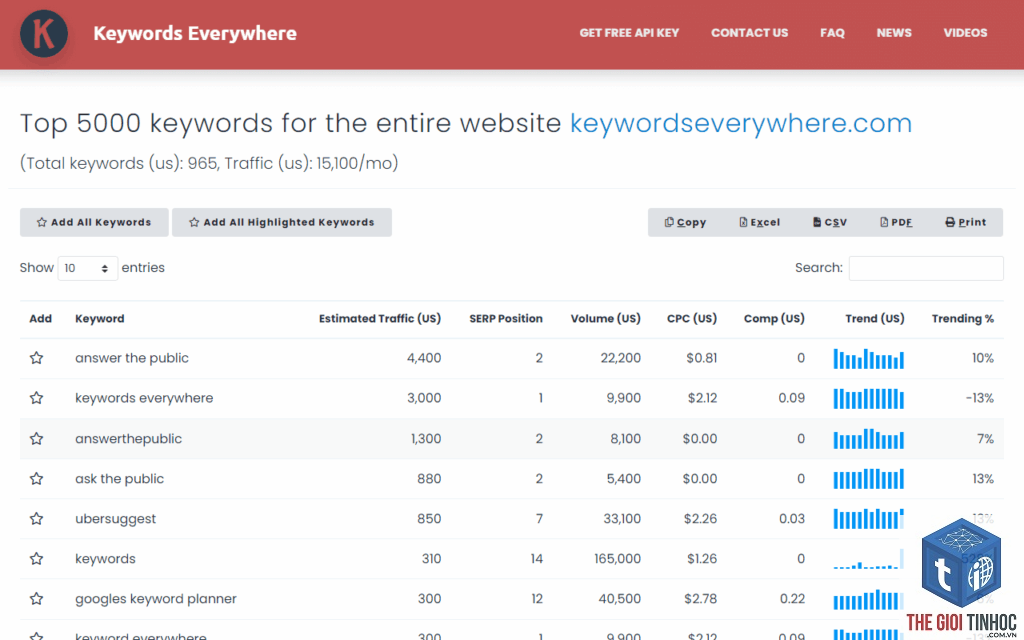Click the 22,200 volume value
1024x640 pixels.
620,358
